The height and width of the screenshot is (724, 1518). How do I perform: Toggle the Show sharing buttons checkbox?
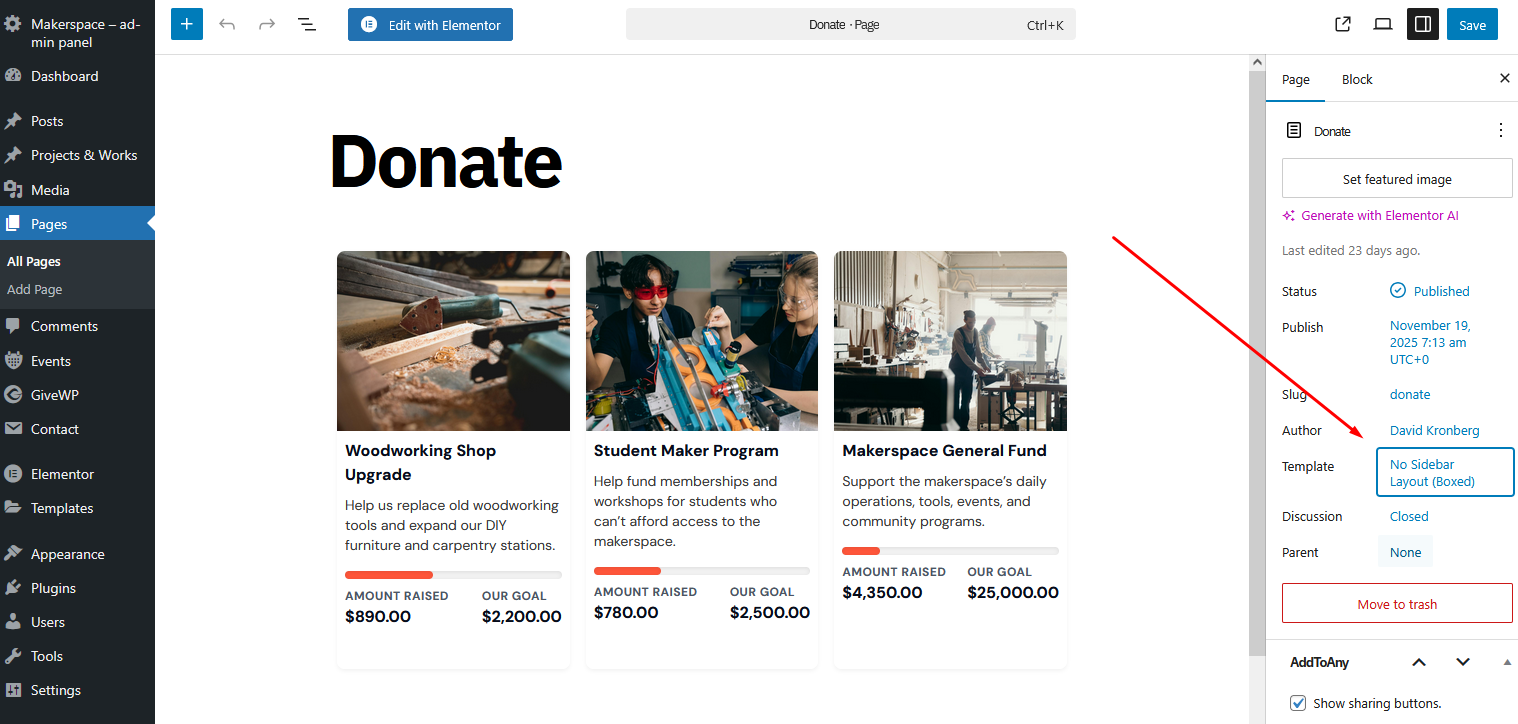[1298, 703]
